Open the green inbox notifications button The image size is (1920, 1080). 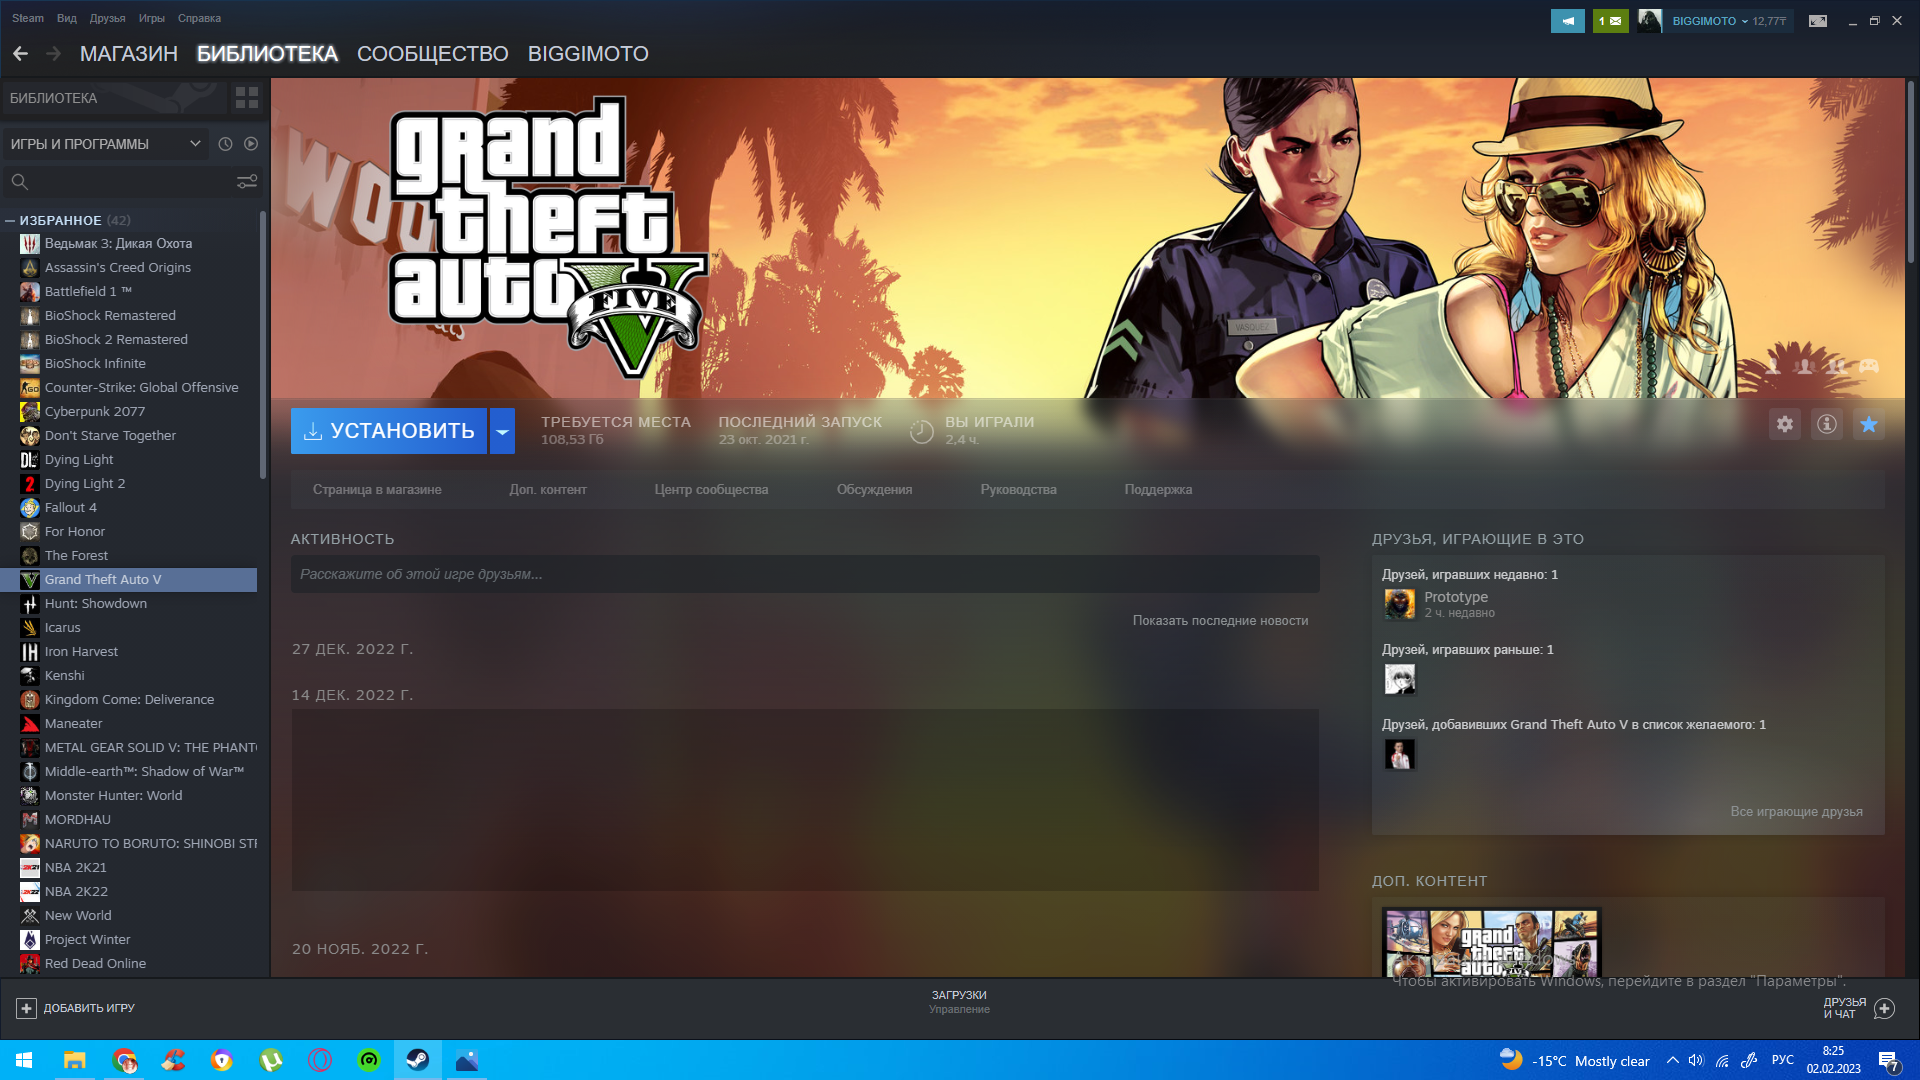1610,21
